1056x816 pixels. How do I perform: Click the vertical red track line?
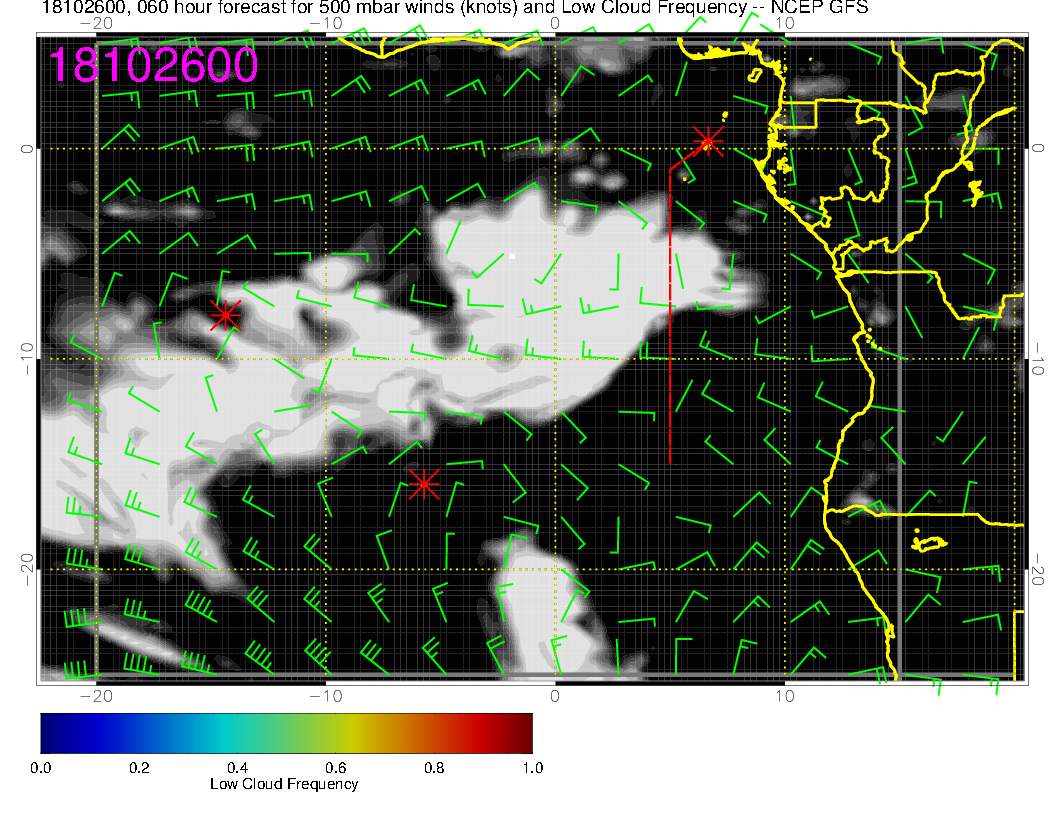[x=670, y=320]
